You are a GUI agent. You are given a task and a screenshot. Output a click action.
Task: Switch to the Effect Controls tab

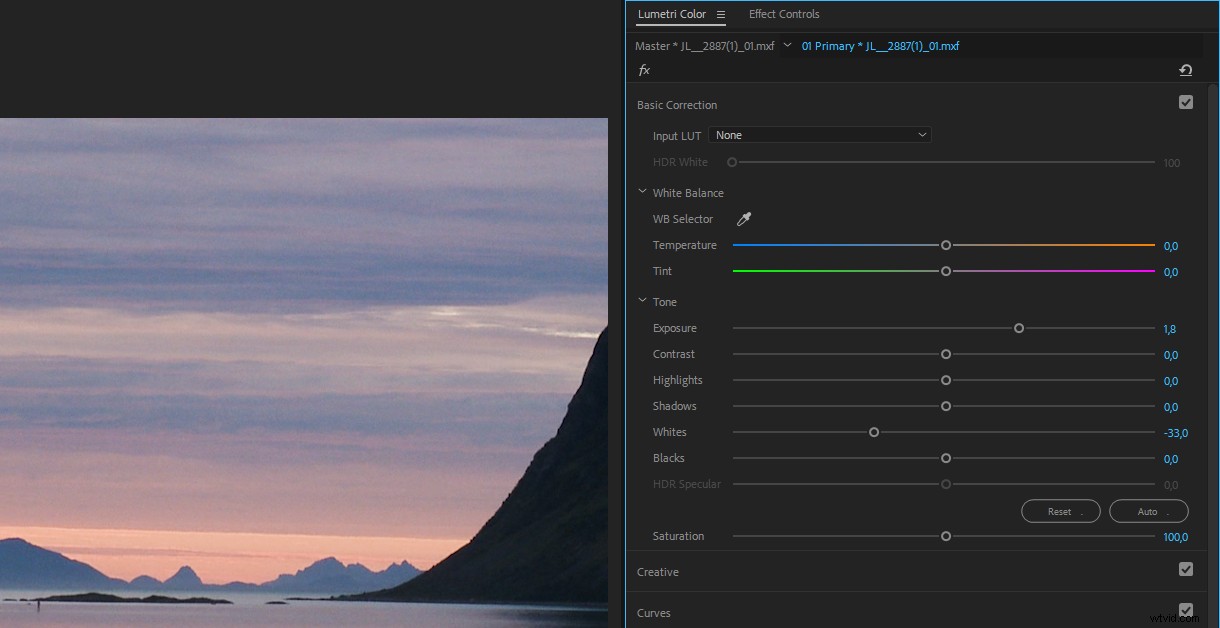pyautogui.click(x=784, y=14)
